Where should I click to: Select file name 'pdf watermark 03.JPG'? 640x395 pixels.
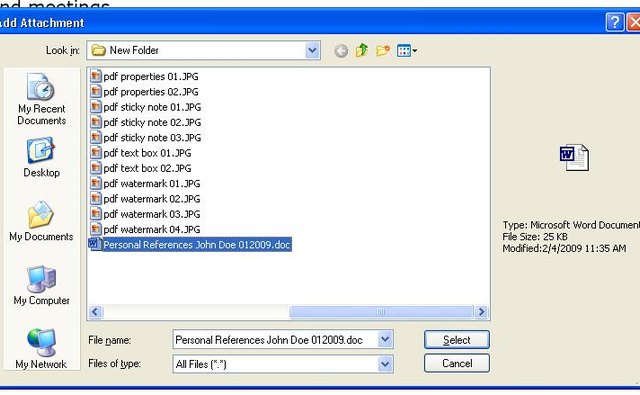(152, 214)
